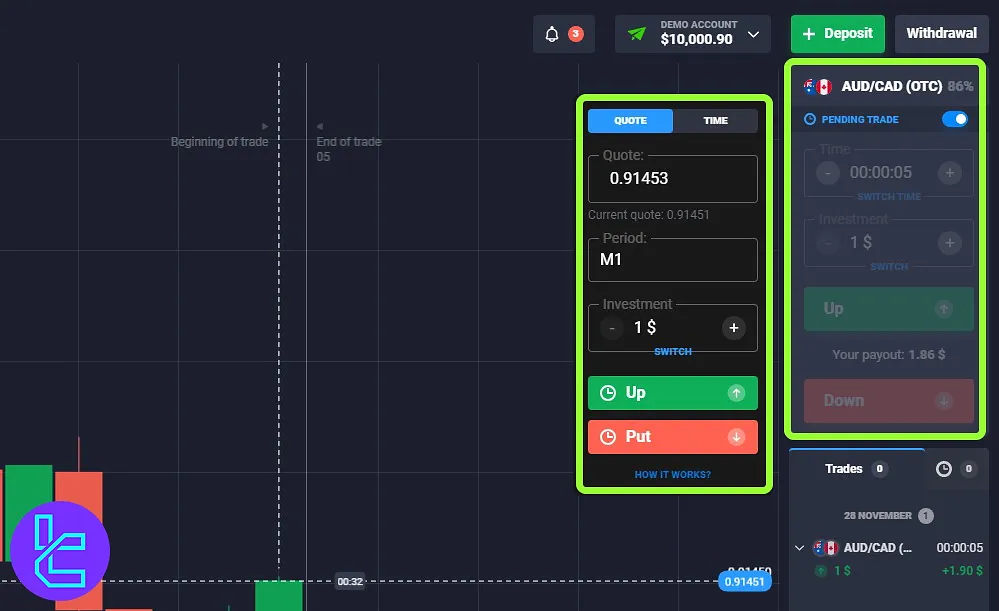Open the Period M1 selector
Image resolution: width=999 pixels, height=611 pixels.
click(x=673, y=259)
